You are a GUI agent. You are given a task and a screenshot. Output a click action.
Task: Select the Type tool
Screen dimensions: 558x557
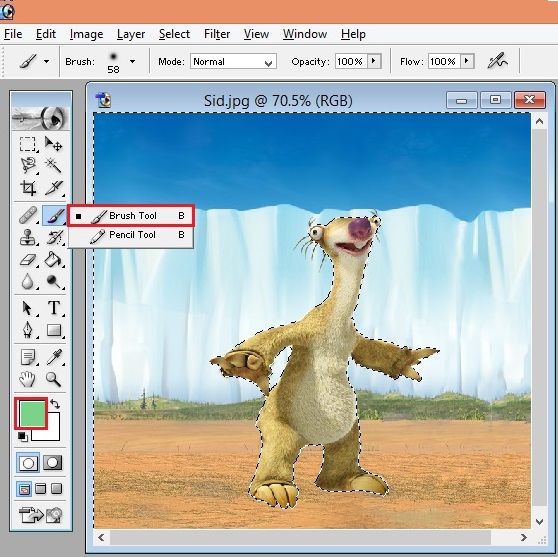pos(54,308)
